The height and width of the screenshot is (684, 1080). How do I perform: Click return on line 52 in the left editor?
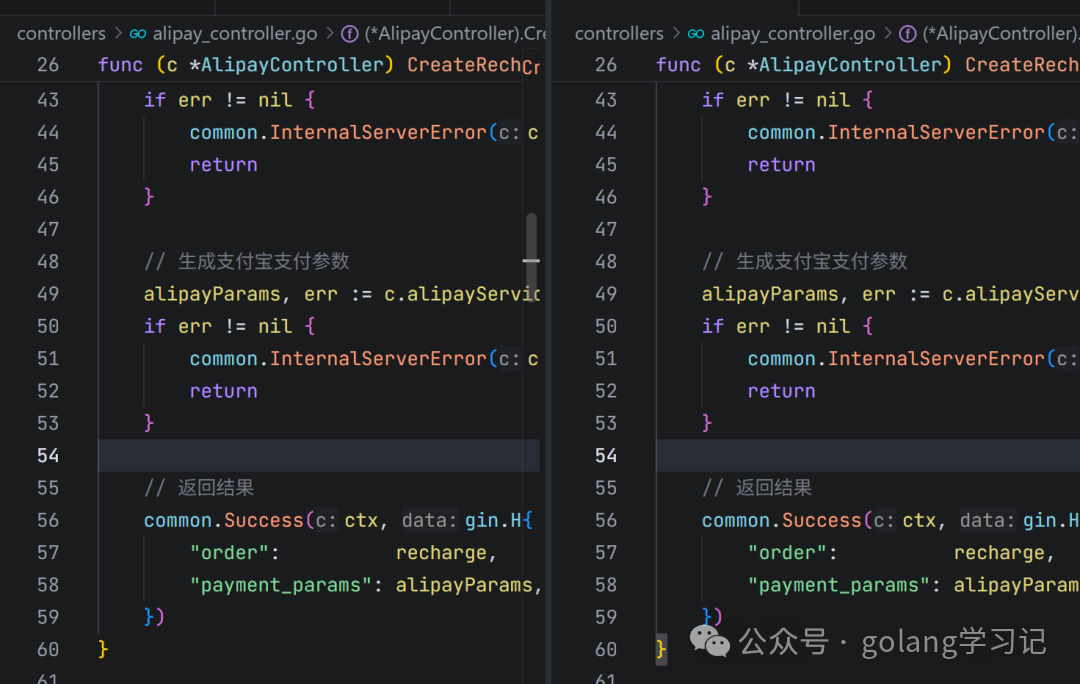[223, 391]
